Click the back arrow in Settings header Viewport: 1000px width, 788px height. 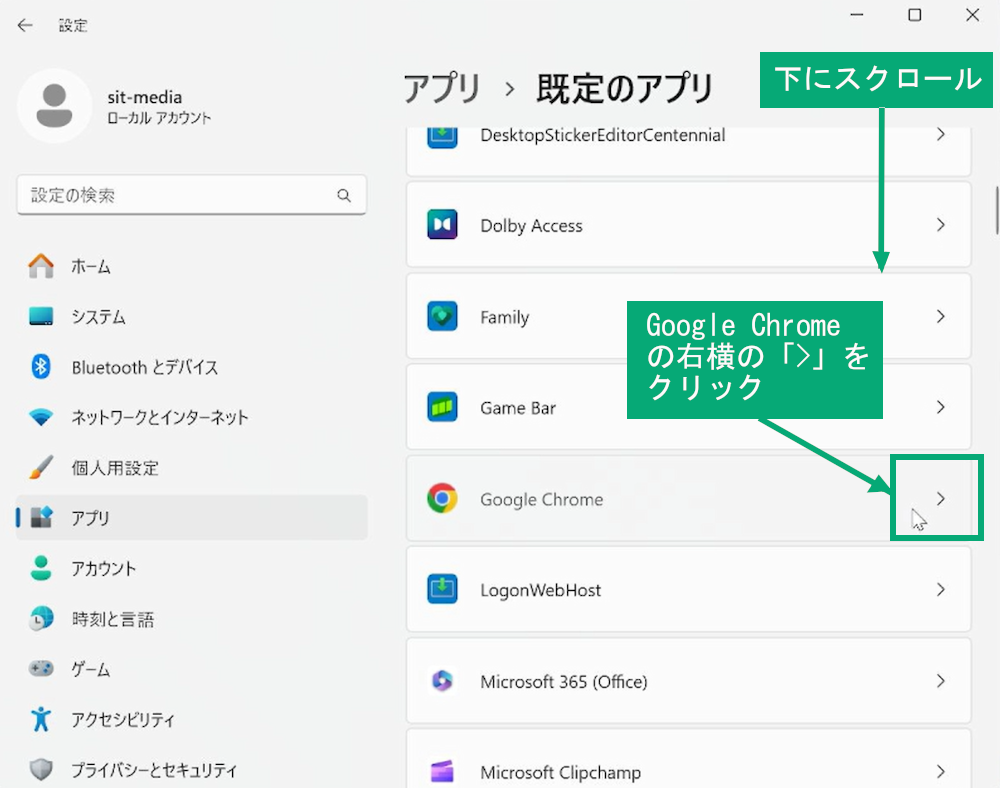click(x=25, y=26)
